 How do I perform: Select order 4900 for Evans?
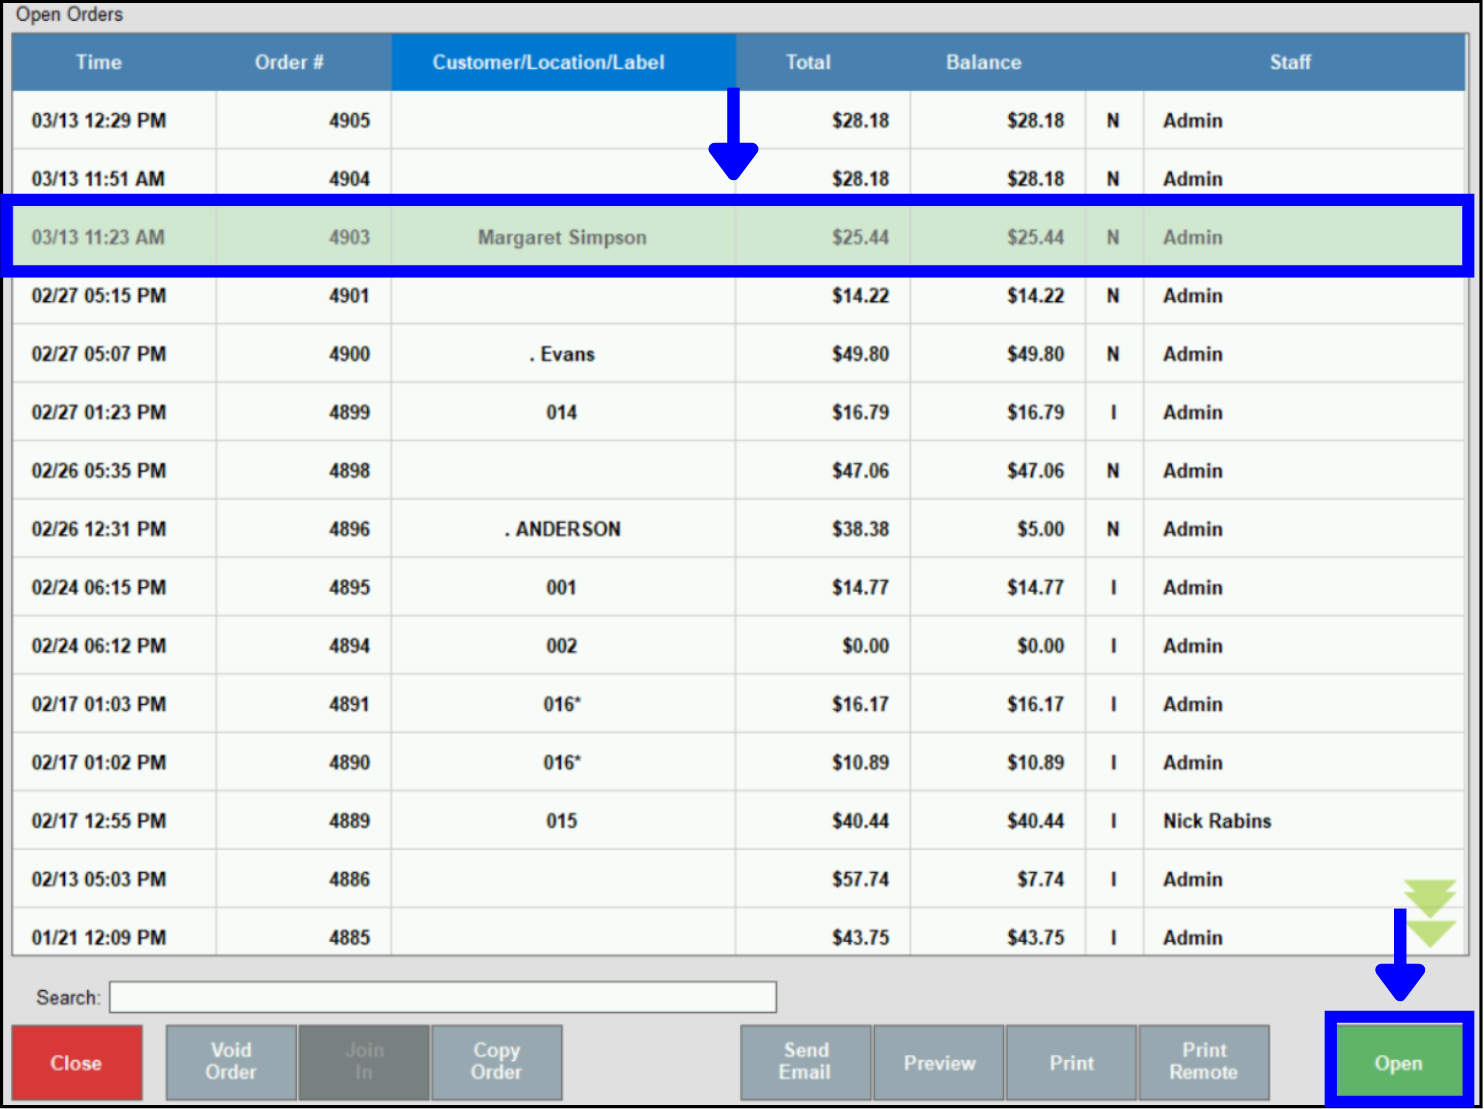click(563, 353)
